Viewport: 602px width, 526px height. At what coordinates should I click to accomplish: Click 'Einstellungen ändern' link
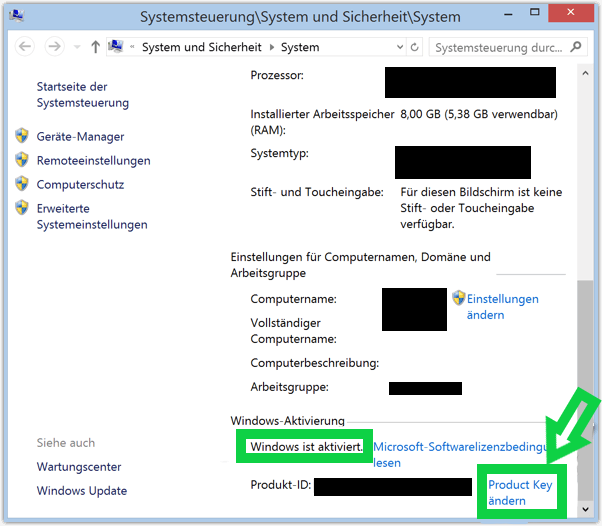coord(502,307)
